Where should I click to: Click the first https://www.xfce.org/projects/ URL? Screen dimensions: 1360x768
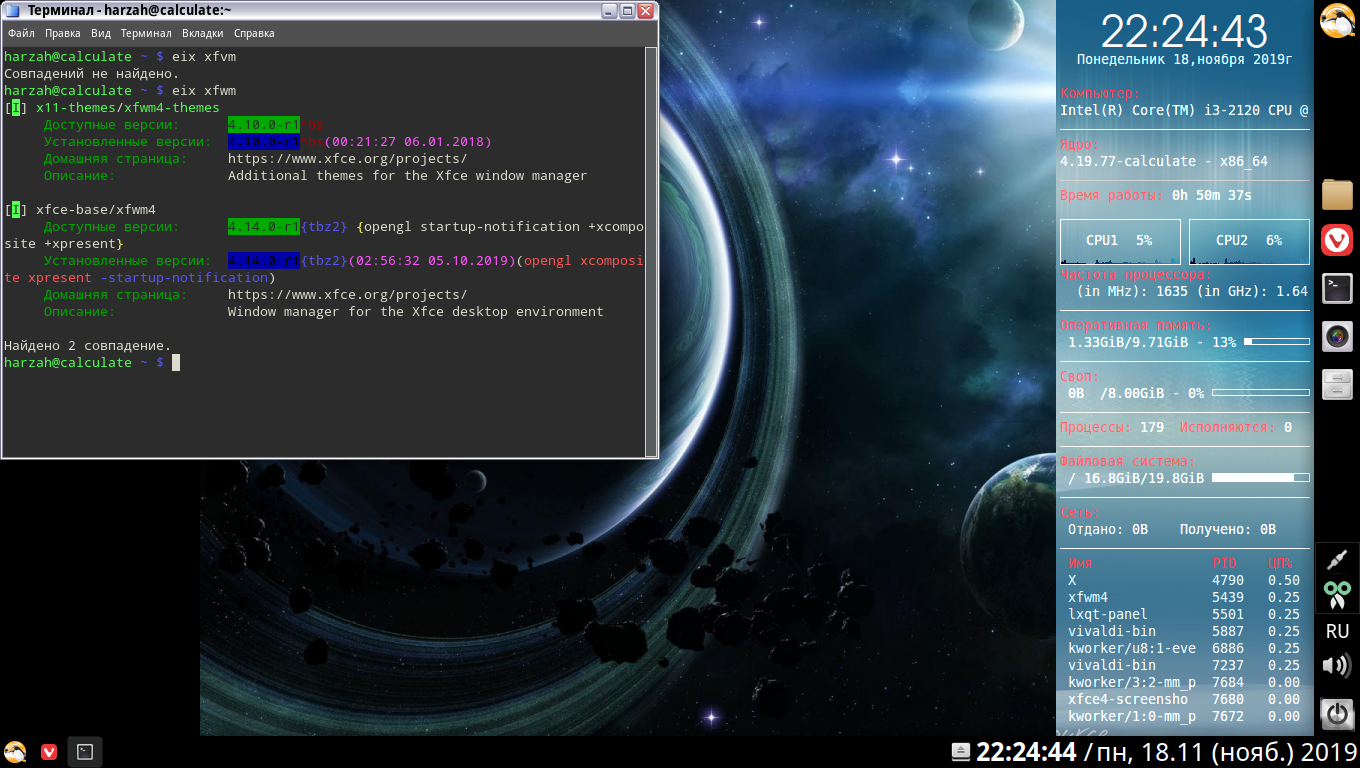pos(347,158)
